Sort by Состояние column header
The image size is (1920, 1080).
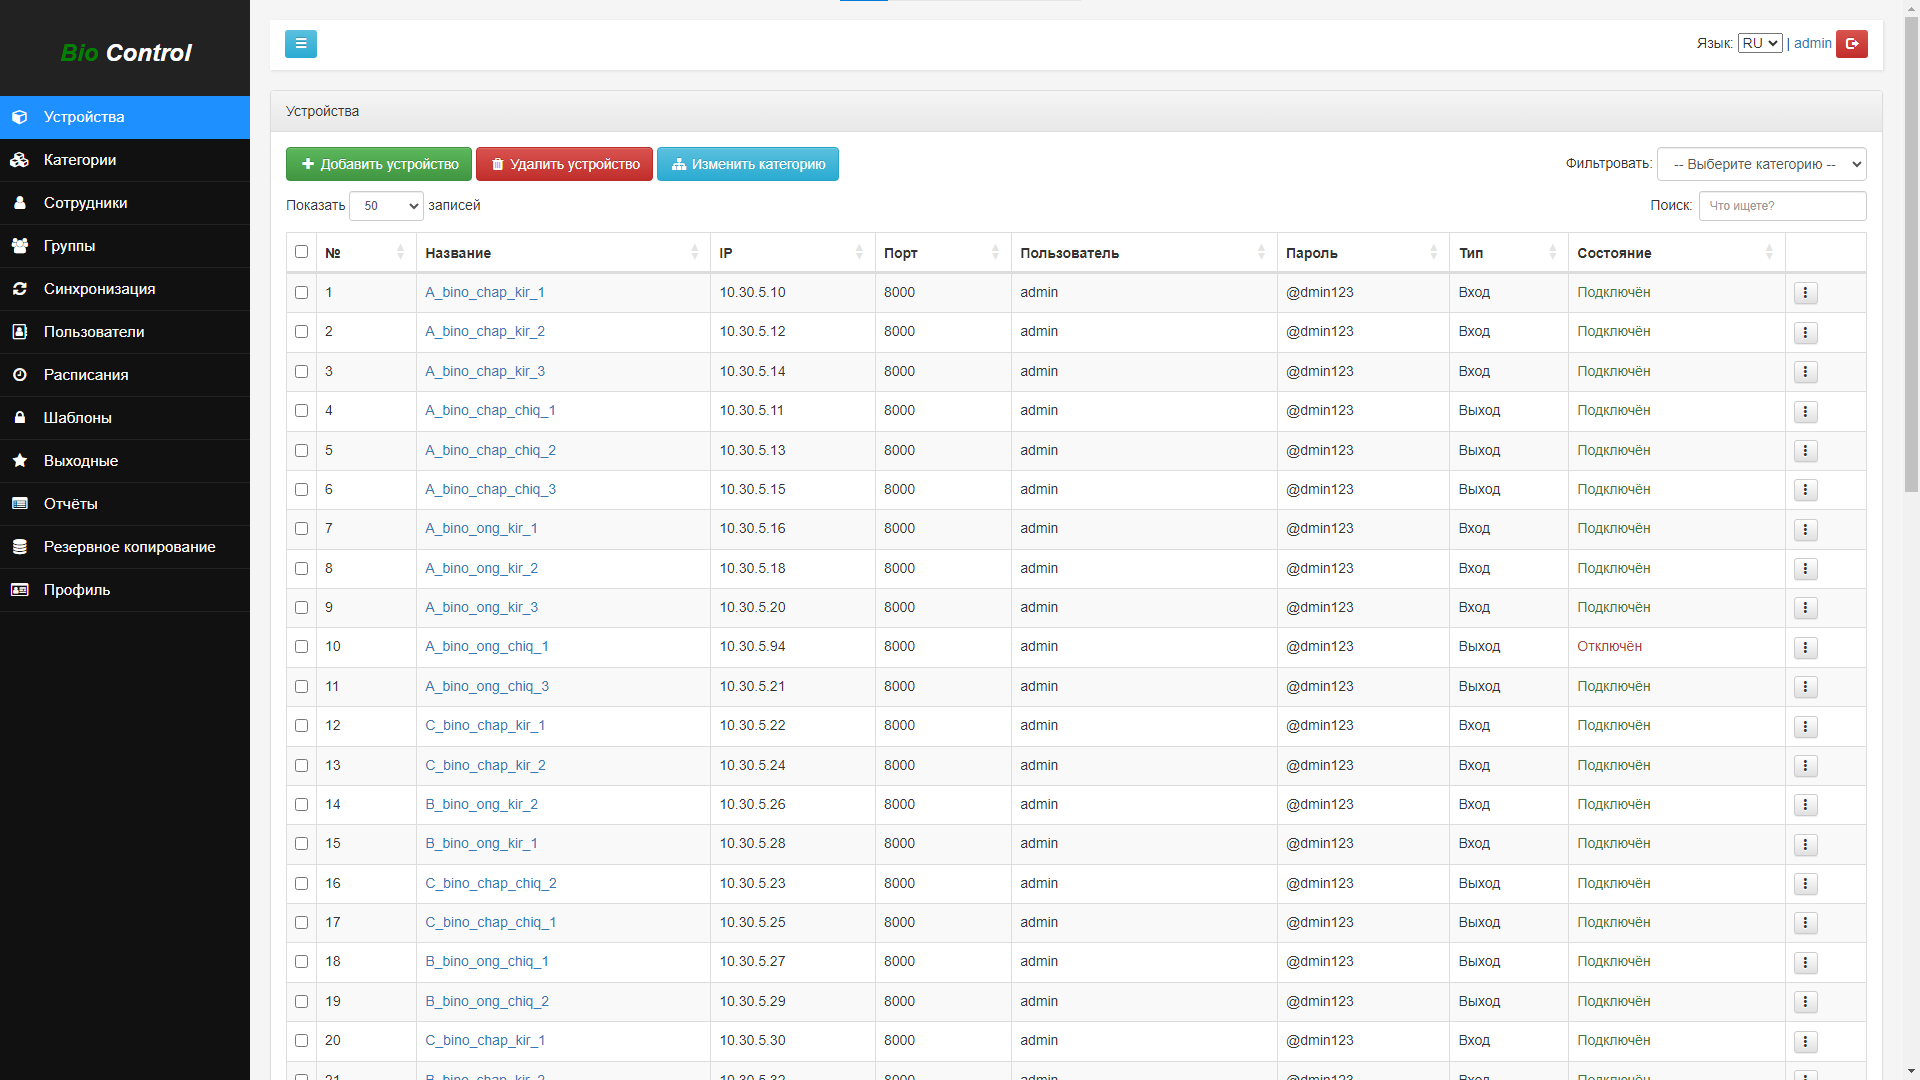click(x=1677, y=253)
